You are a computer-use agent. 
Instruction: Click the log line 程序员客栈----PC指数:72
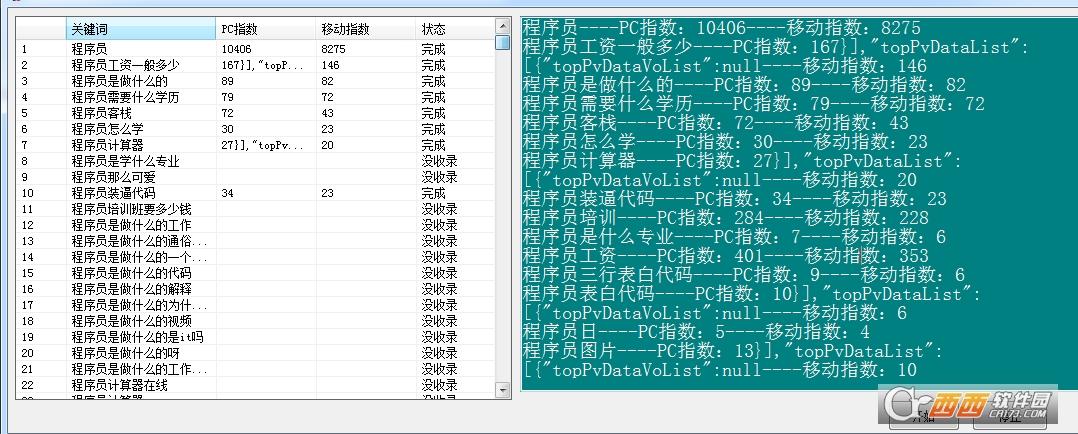pos(716,123)
